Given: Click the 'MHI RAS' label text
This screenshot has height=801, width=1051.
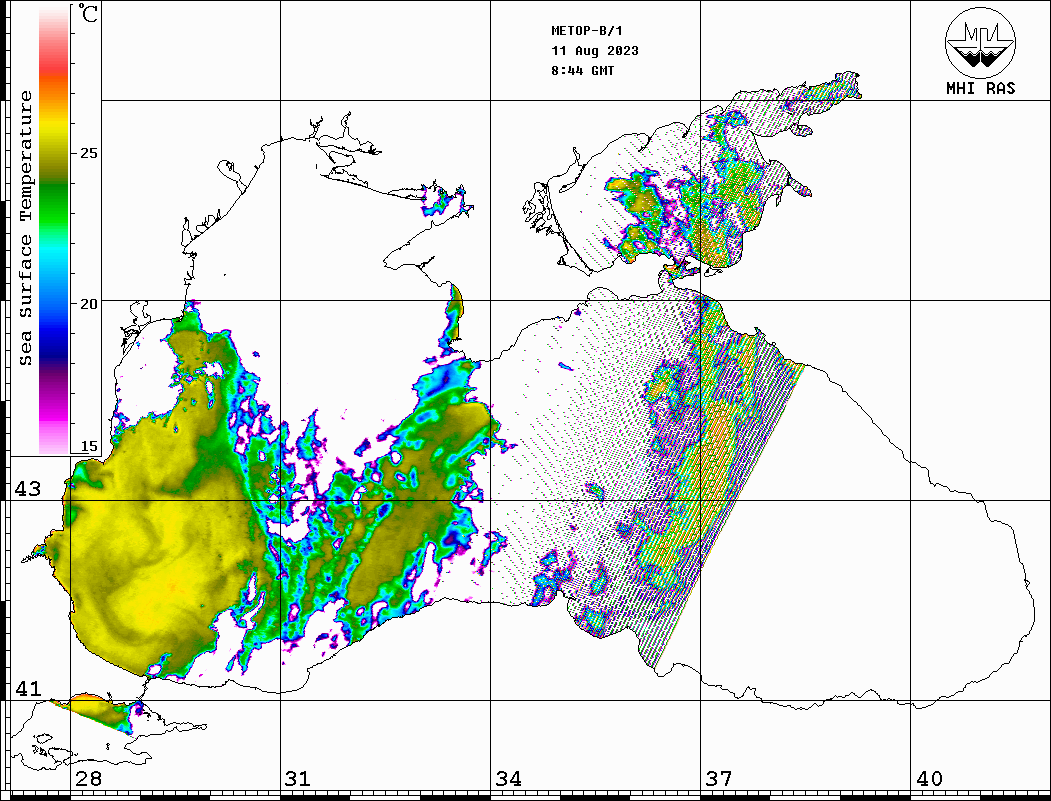Looking at the screenshot, I should click(x=980, y=88).
